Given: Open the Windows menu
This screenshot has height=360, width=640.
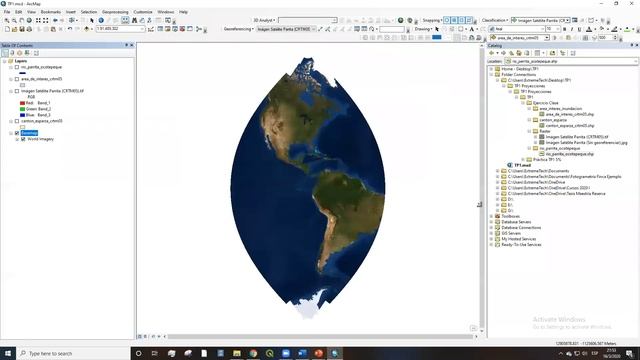Looking at the screenshot, I should 166,12.
